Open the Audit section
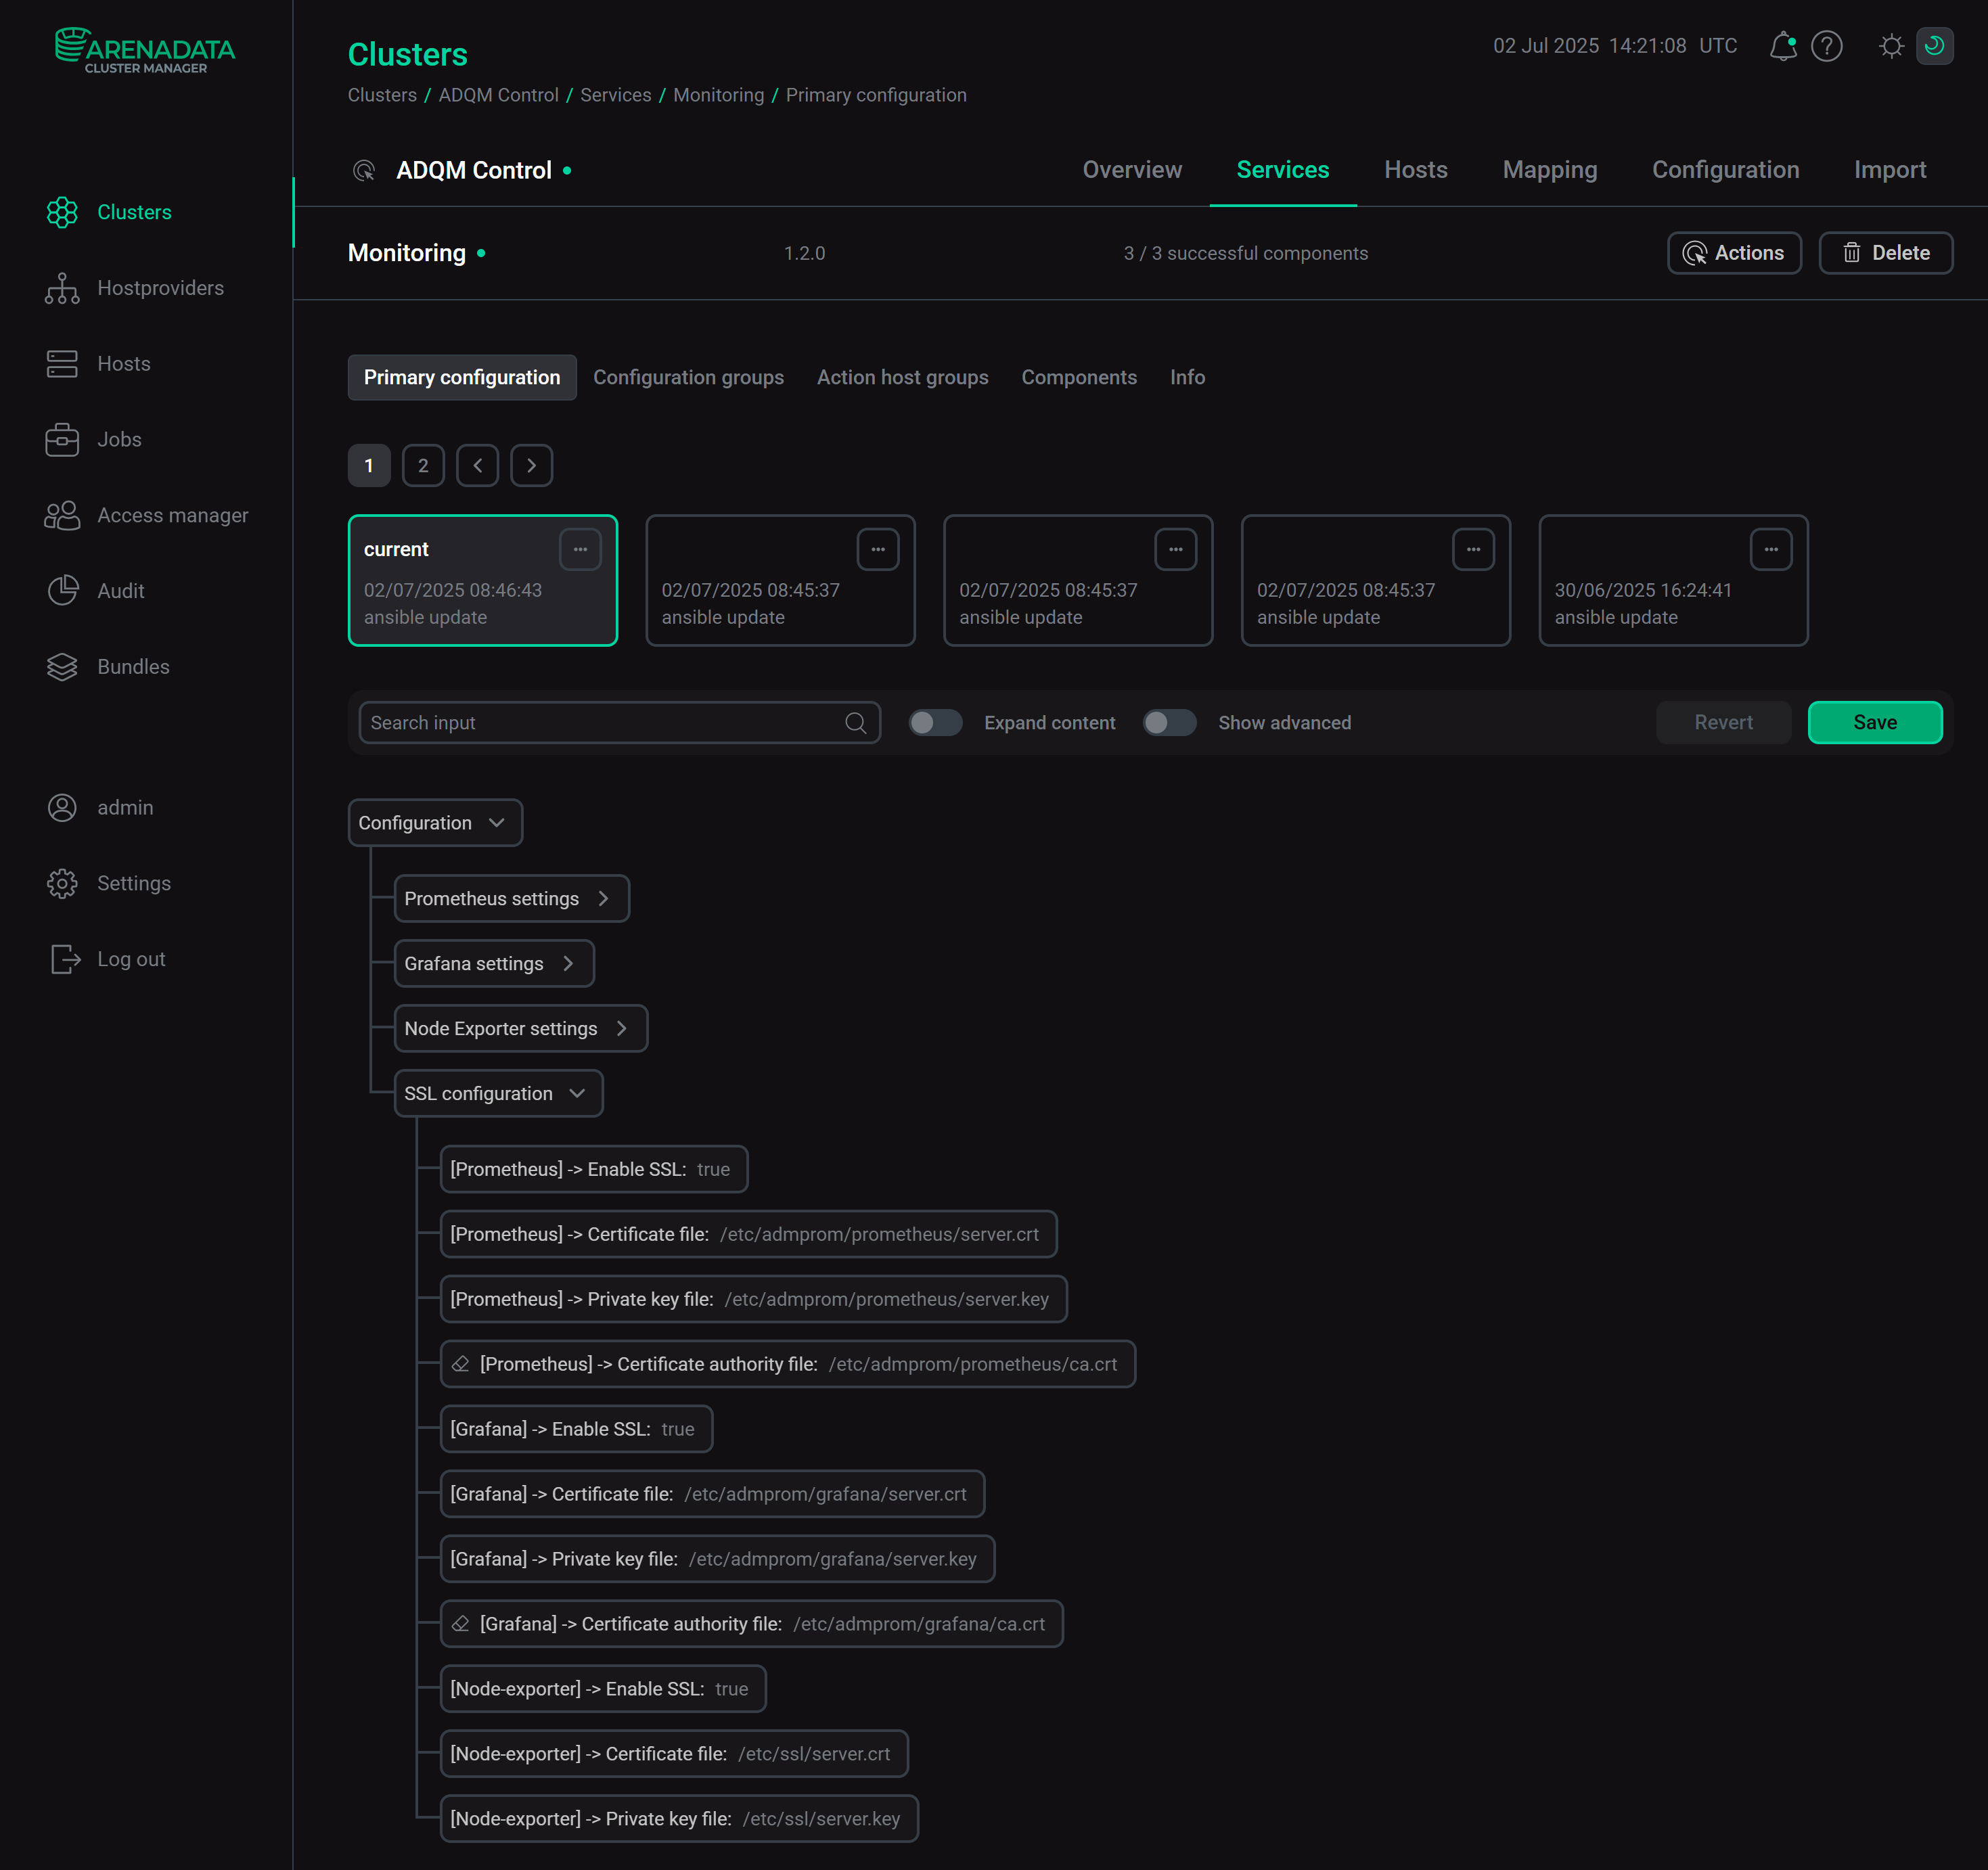Image resolution: width=1988 pixels, height=1870 pixels. pyautogui.click(x=120, y=590)
